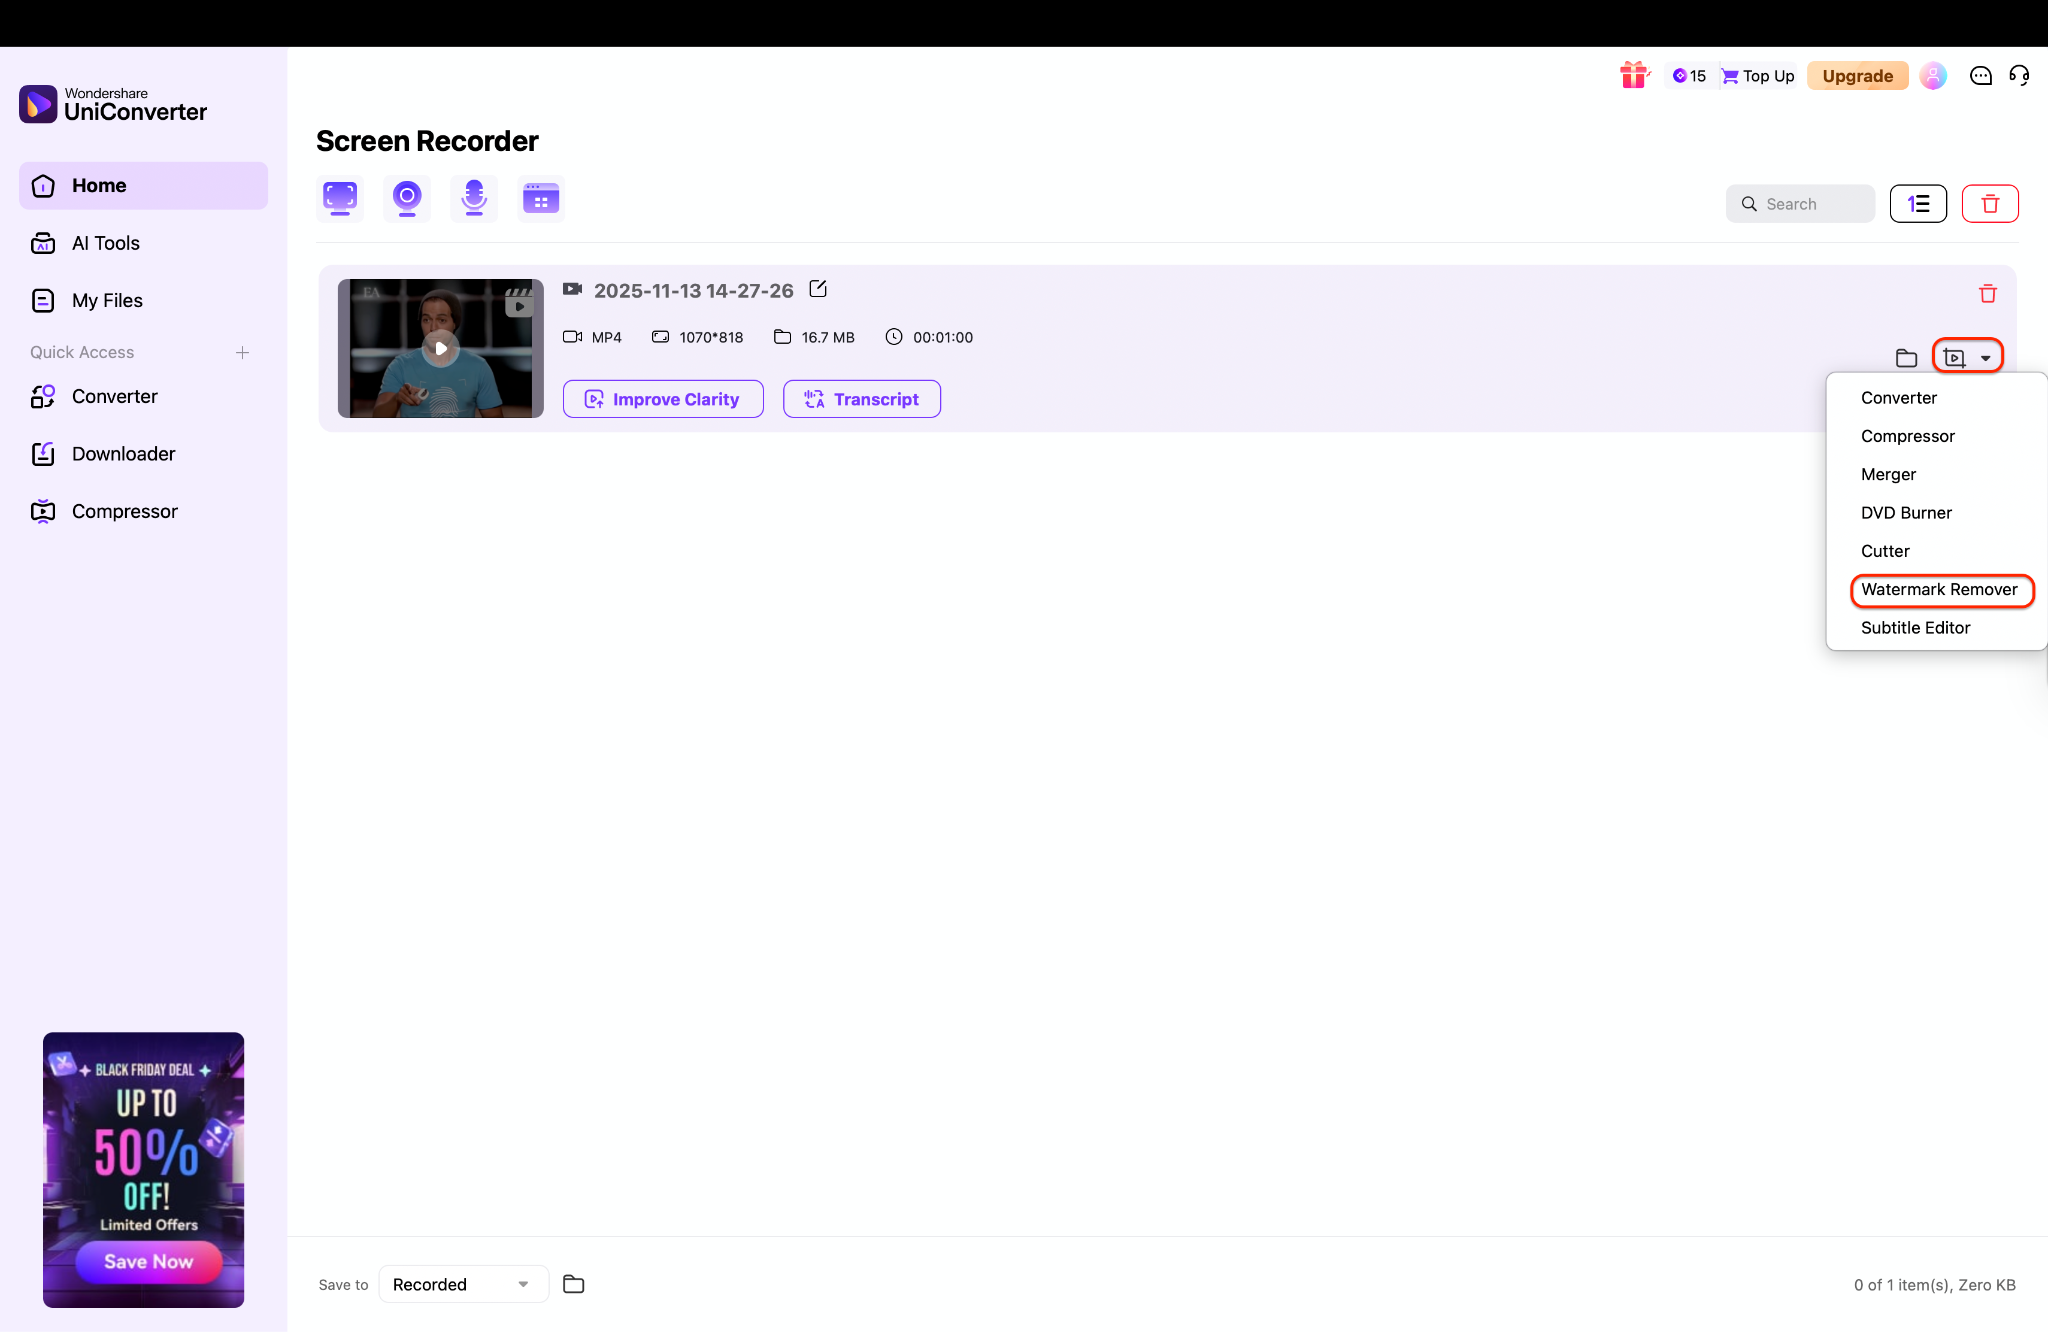The image size is (2048, 1332).
Task: Click the screen recorder icon
Action: tap(340, 198)
